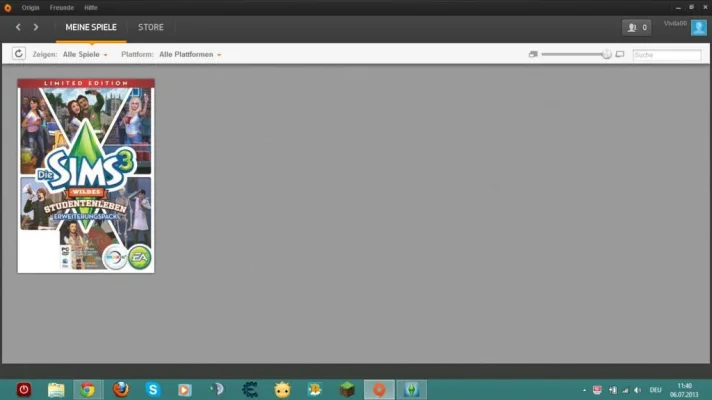Show hidden tray icons arrow
Viewport: 712px width, 400px height.
pos(584,390)
